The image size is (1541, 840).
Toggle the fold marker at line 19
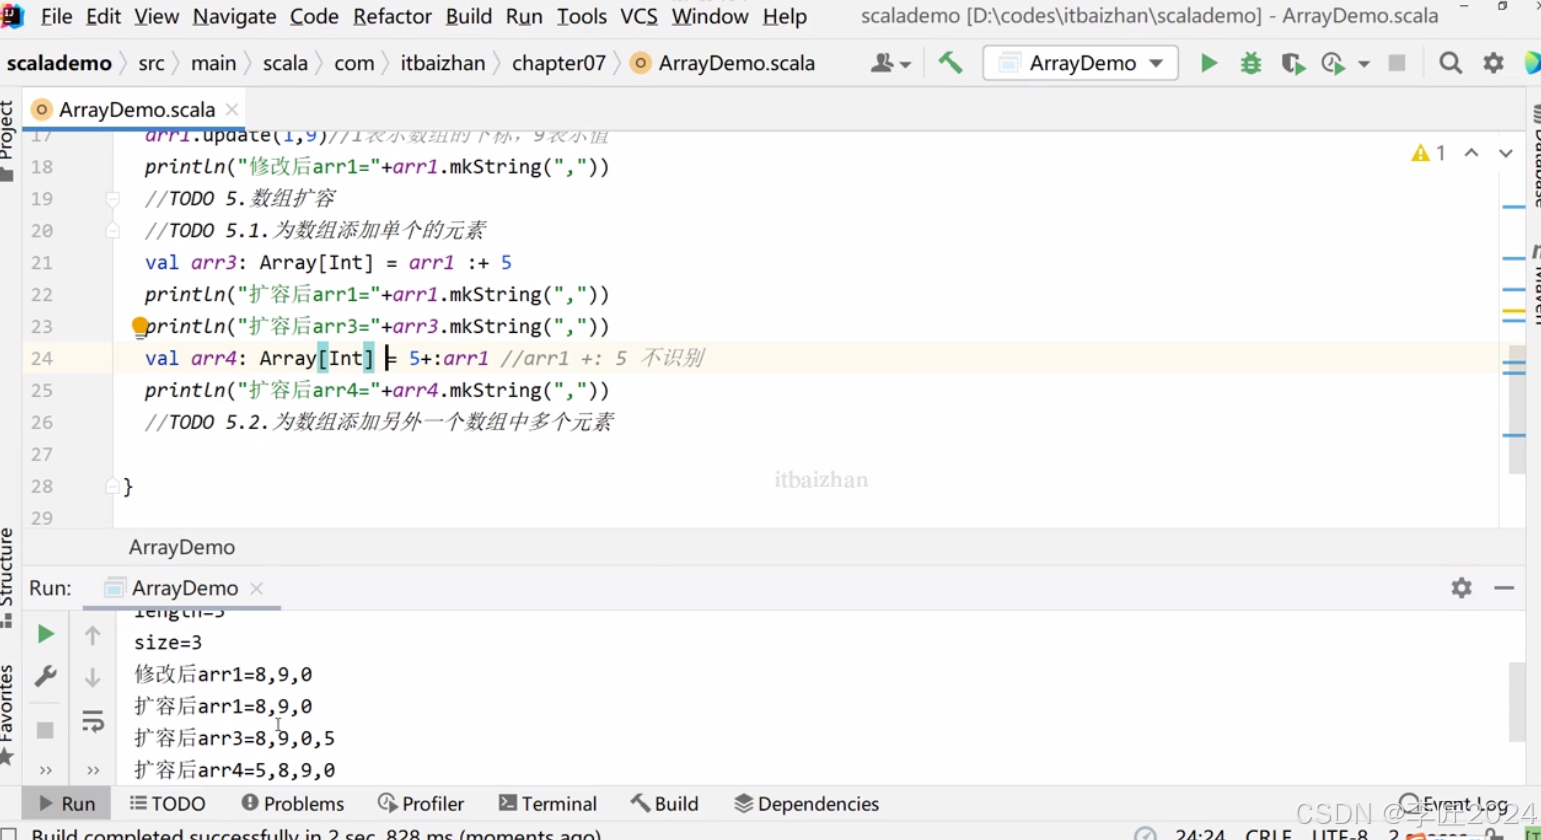tap(112, 199)
